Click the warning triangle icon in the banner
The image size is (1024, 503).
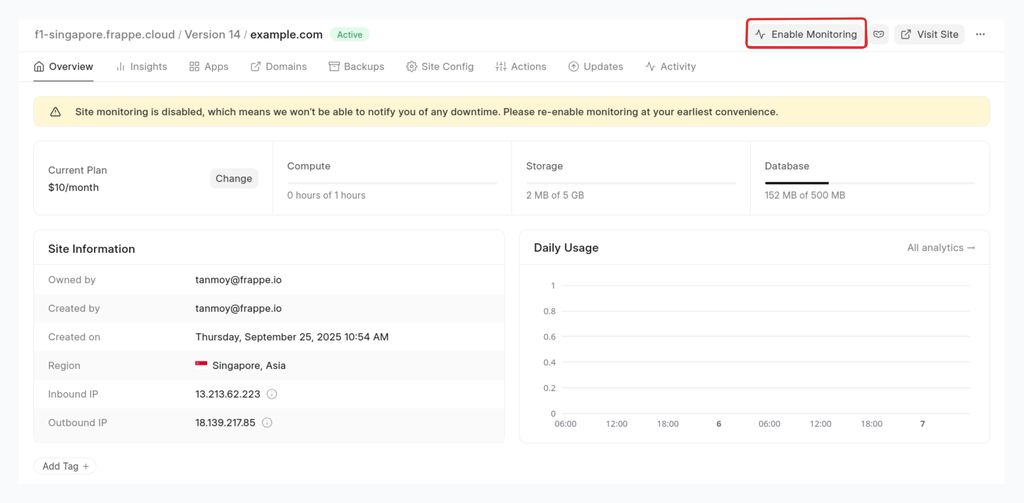(x=55, y=112)
